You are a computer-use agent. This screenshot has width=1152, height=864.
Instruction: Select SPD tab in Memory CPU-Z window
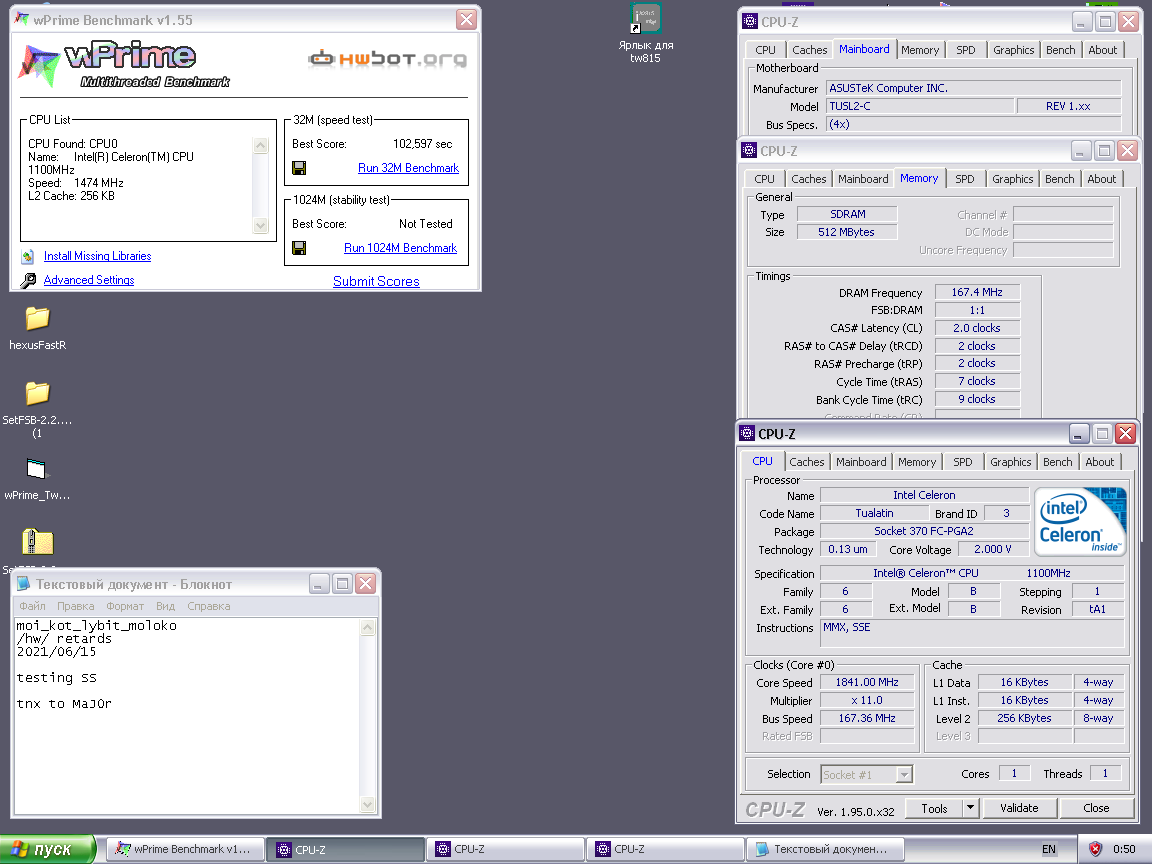pos(965,179)
